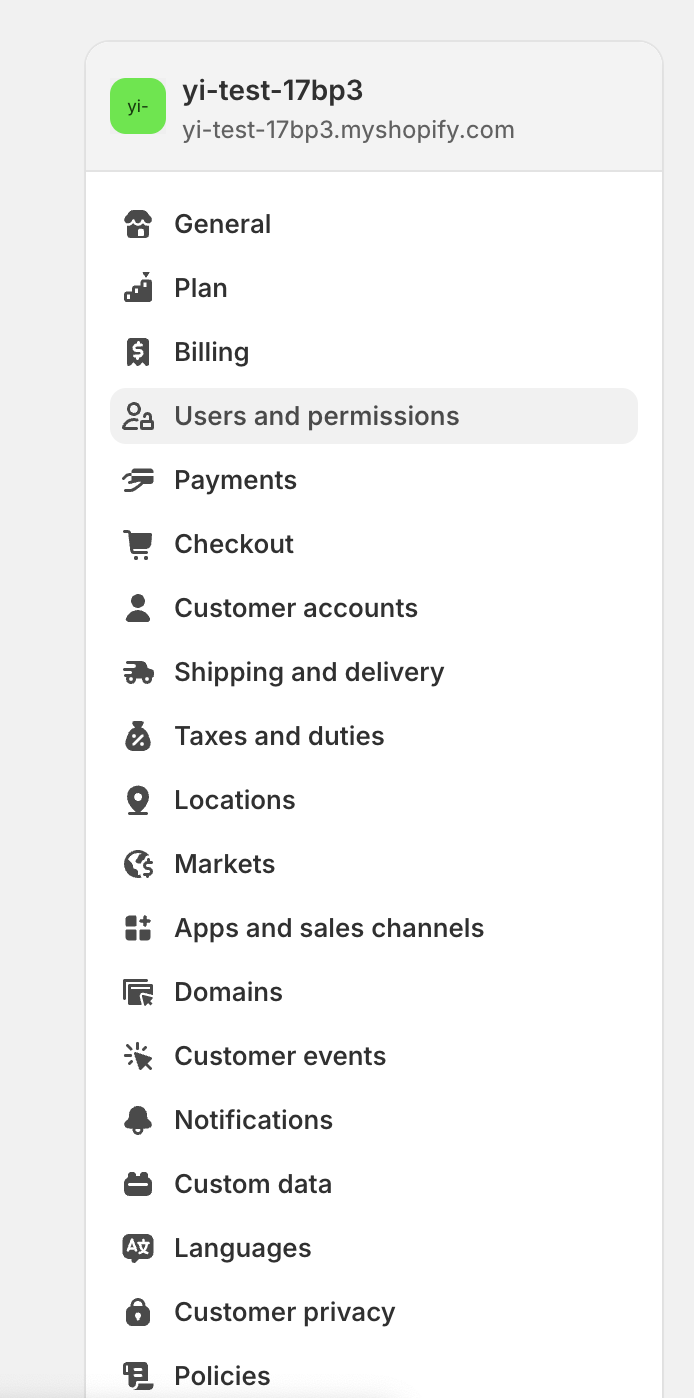The image size is (694, 1398).
Task: Open Custom data settings
Action: (x=252, y=1184)
